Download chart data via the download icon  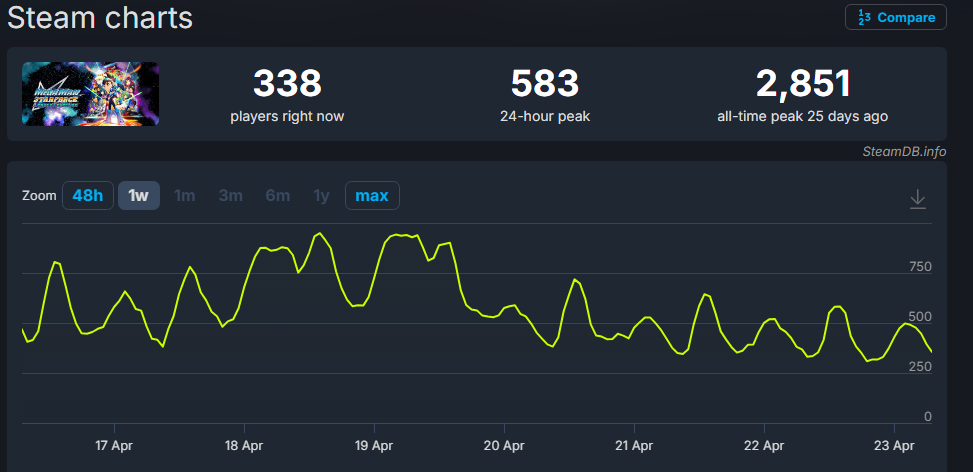917,199
